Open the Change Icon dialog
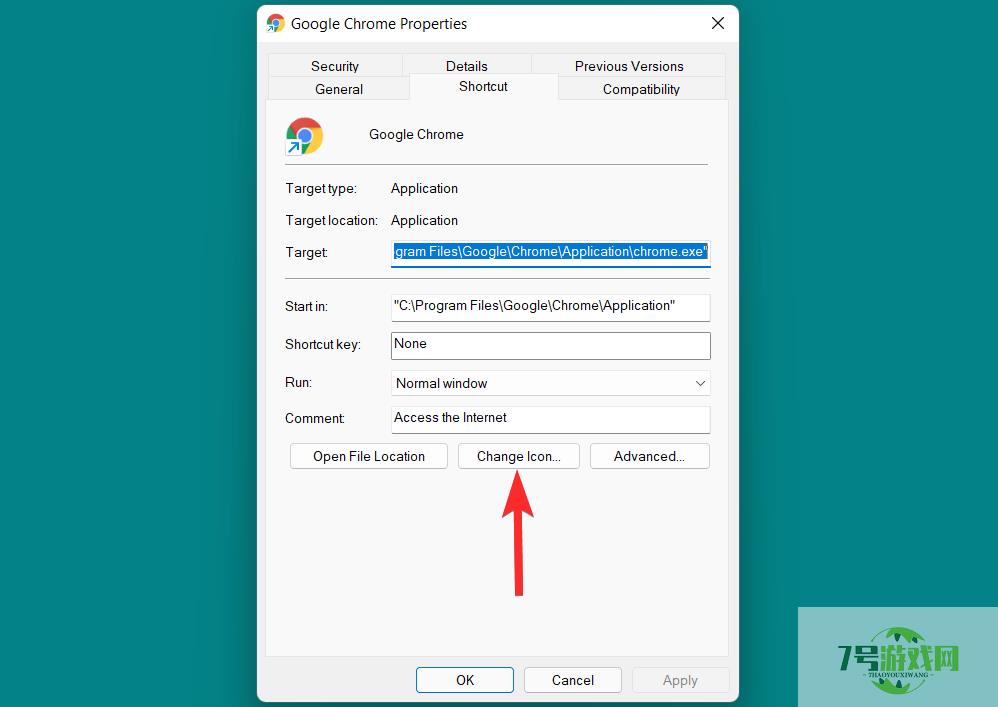The width and height of the screenshot is (998, 707). 519,456
